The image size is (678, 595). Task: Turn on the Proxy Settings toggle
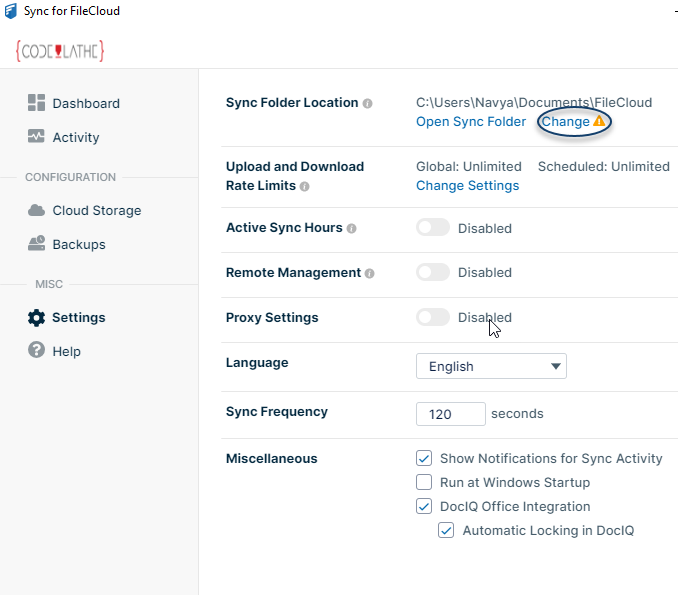click(433, 317)
